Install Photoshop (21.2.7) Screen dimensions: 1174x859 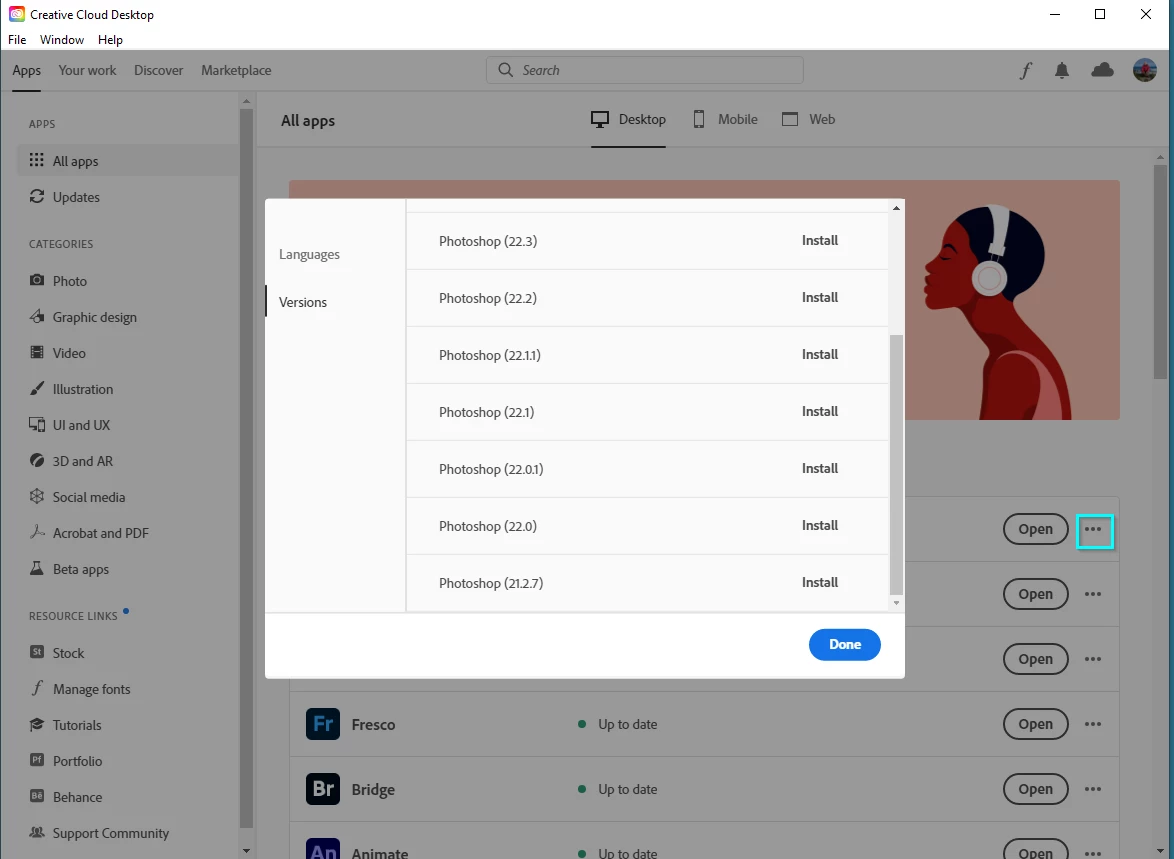point(820,582)
